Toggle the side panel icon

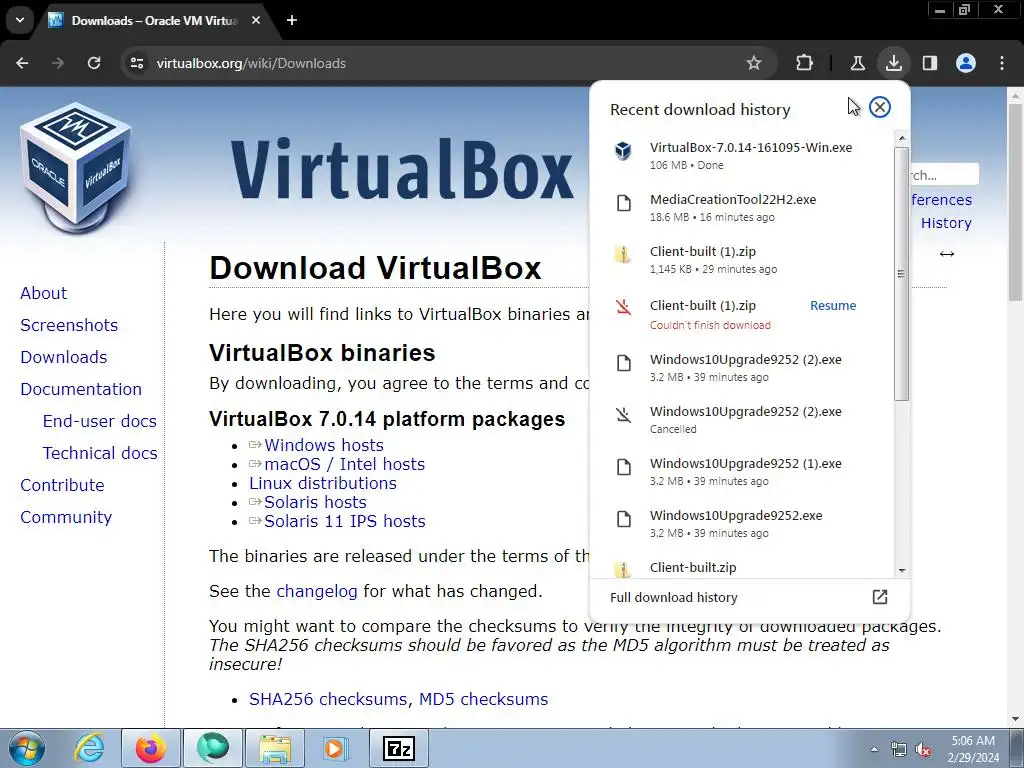(x=929, y=63)
